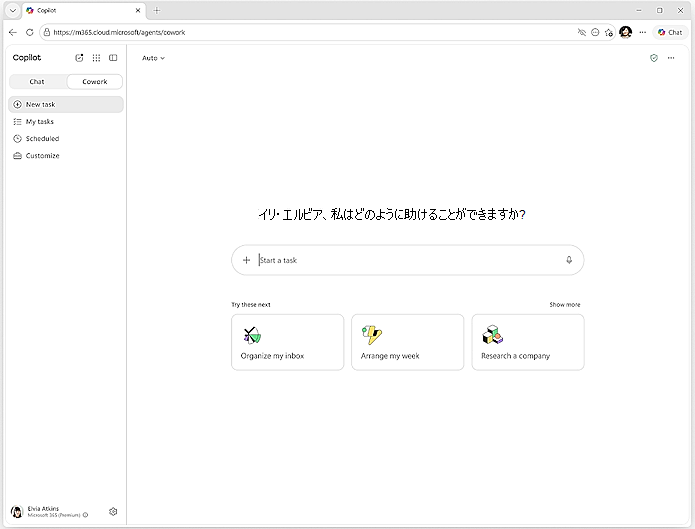
Task: Add page to favorites star icon
Action: [609, 32]
